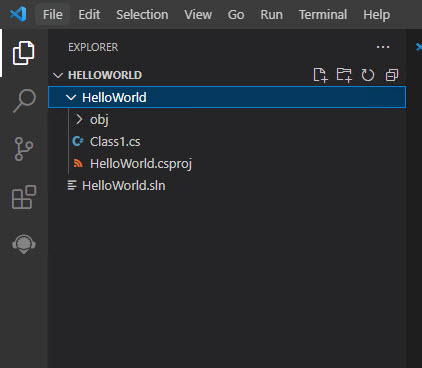
Task: Click the C# icon beside Class1.cs
Action: tap(77, 141)
